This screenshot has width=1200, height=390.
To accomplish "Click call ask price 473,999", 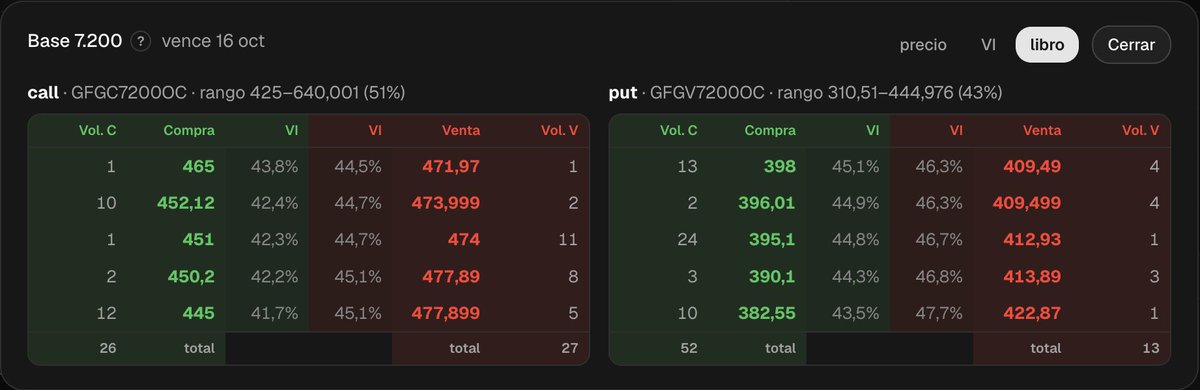I will click(x=446, y=203).
